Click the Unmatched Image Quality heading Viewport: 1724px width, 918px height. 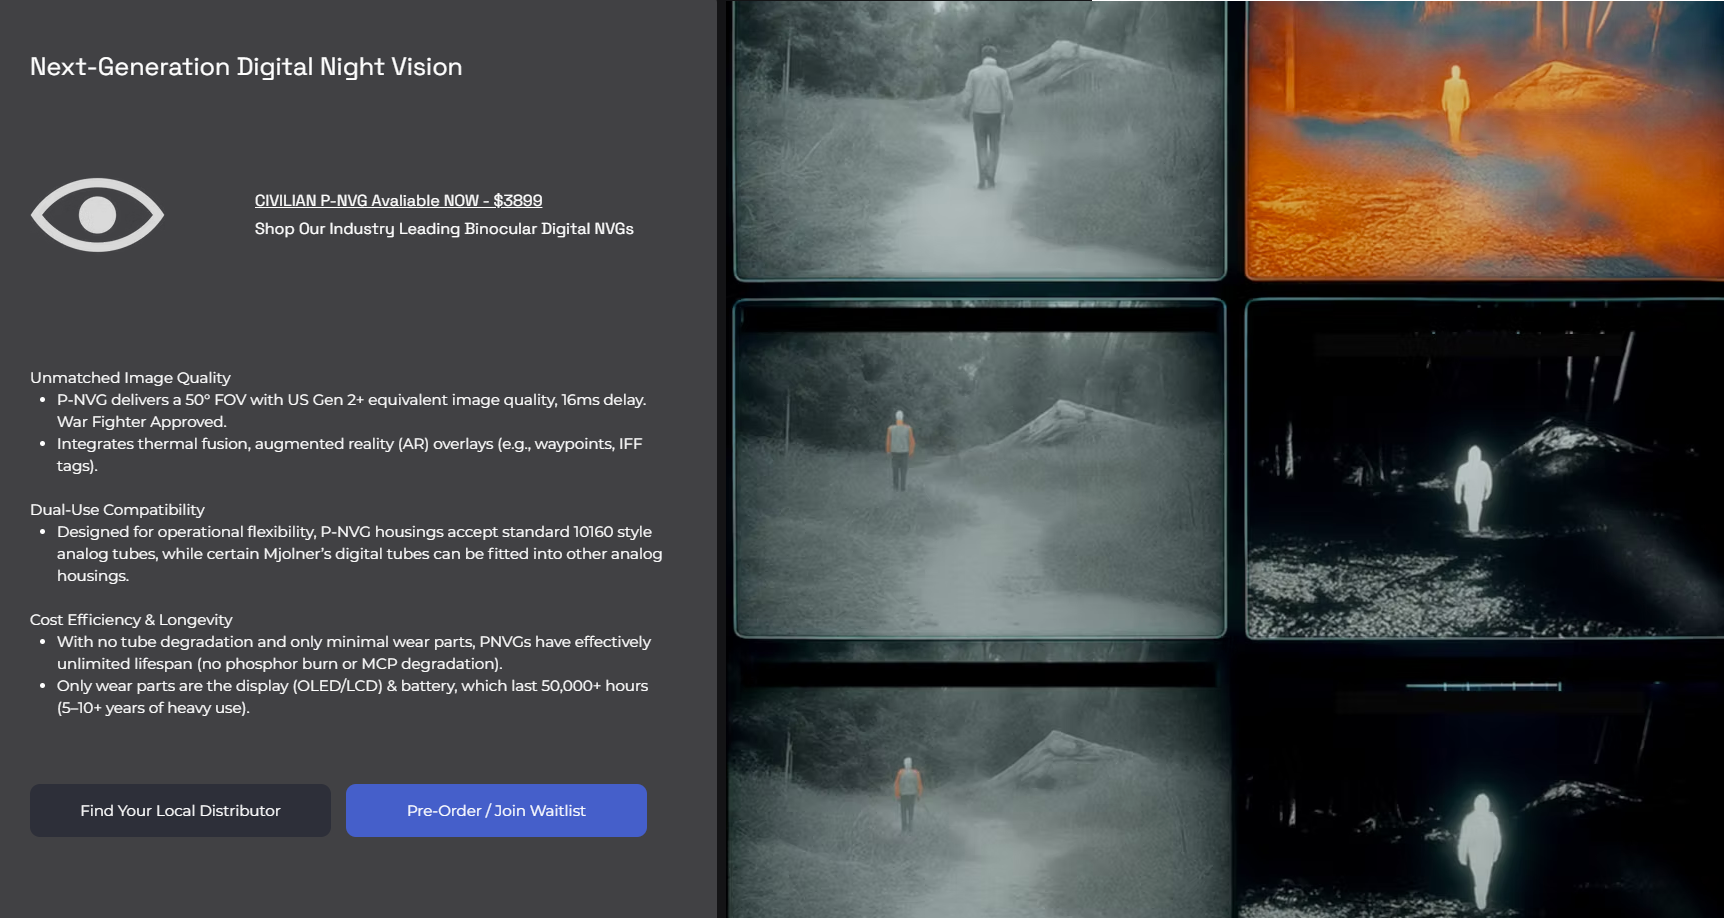click(x=130, y=378)
